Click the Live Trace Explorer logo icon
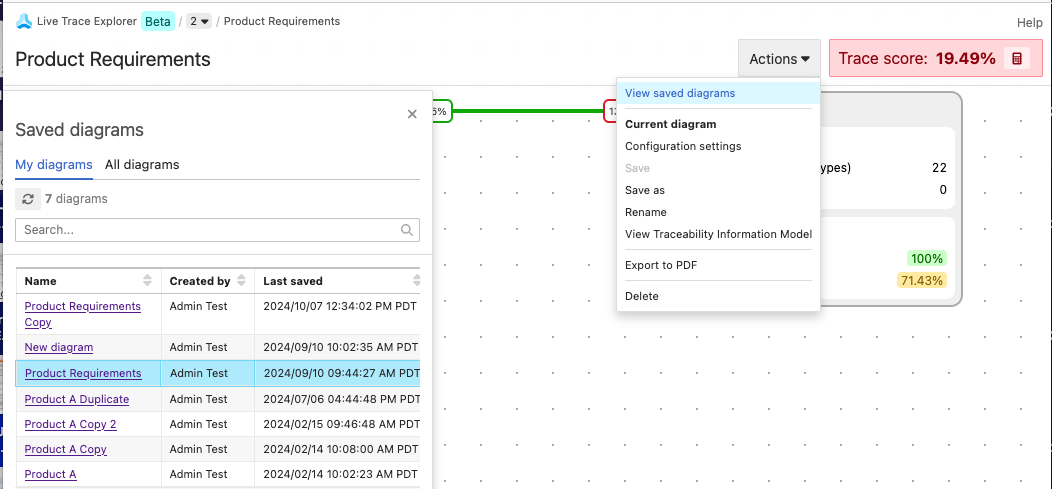The image size is (1052, 489). click(25, 21)
